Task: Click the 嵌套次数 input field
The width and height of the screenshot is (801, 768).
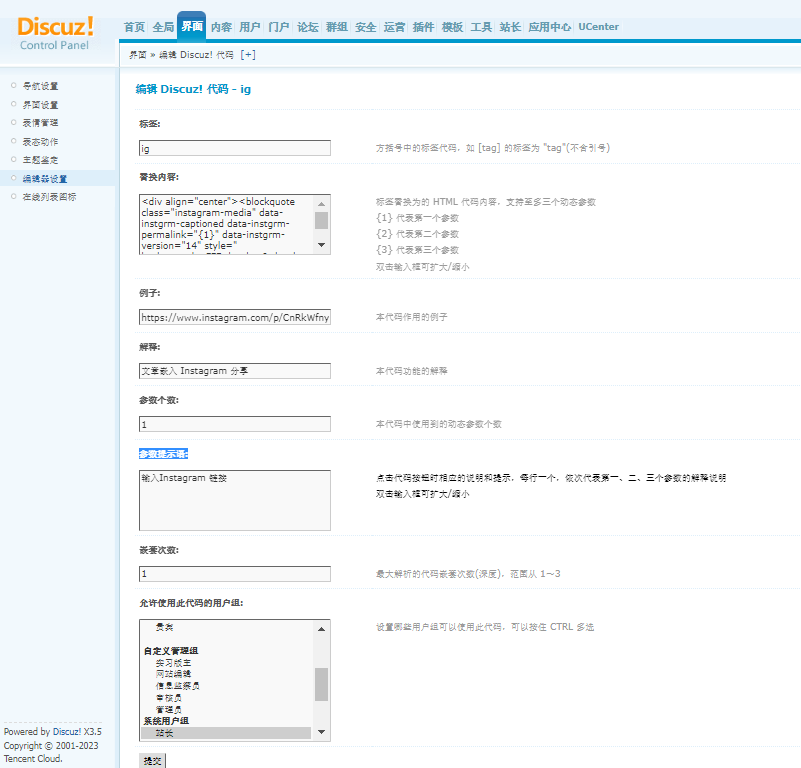Action: (x=235, y=573)
